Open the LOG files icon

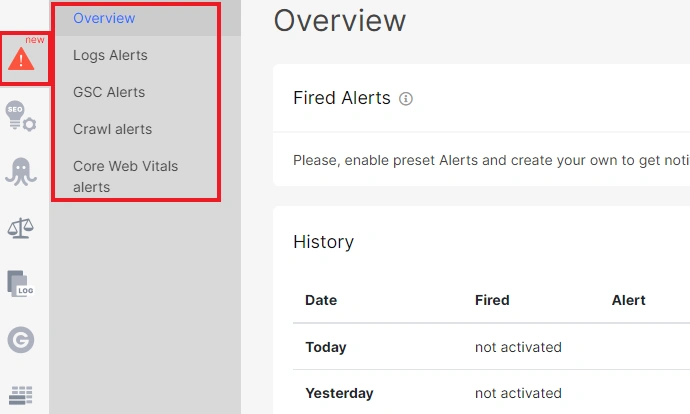[21, 284]
